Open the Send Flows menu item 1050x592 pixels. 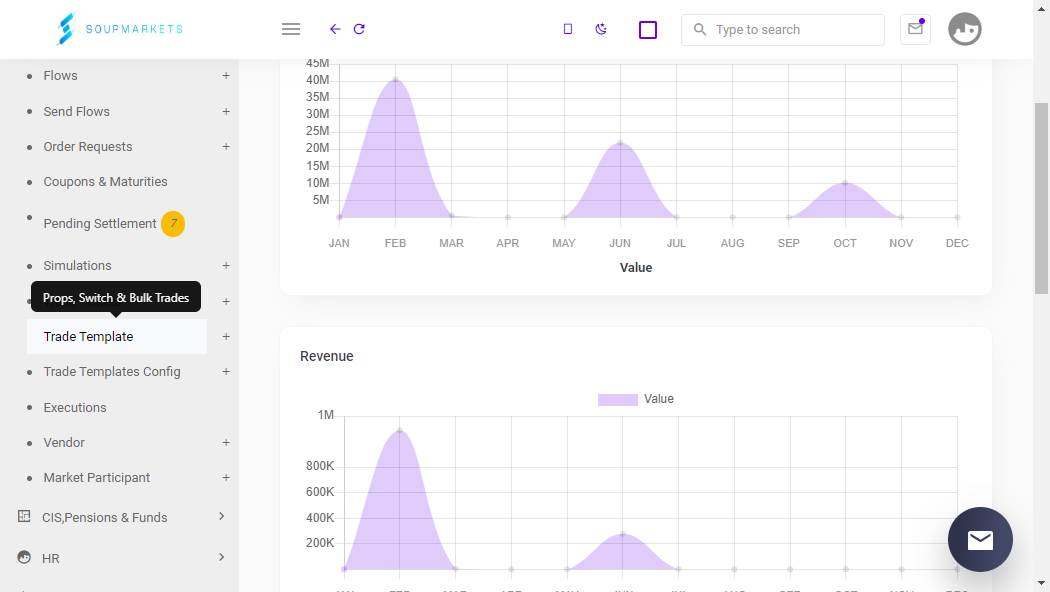(76, 112)
